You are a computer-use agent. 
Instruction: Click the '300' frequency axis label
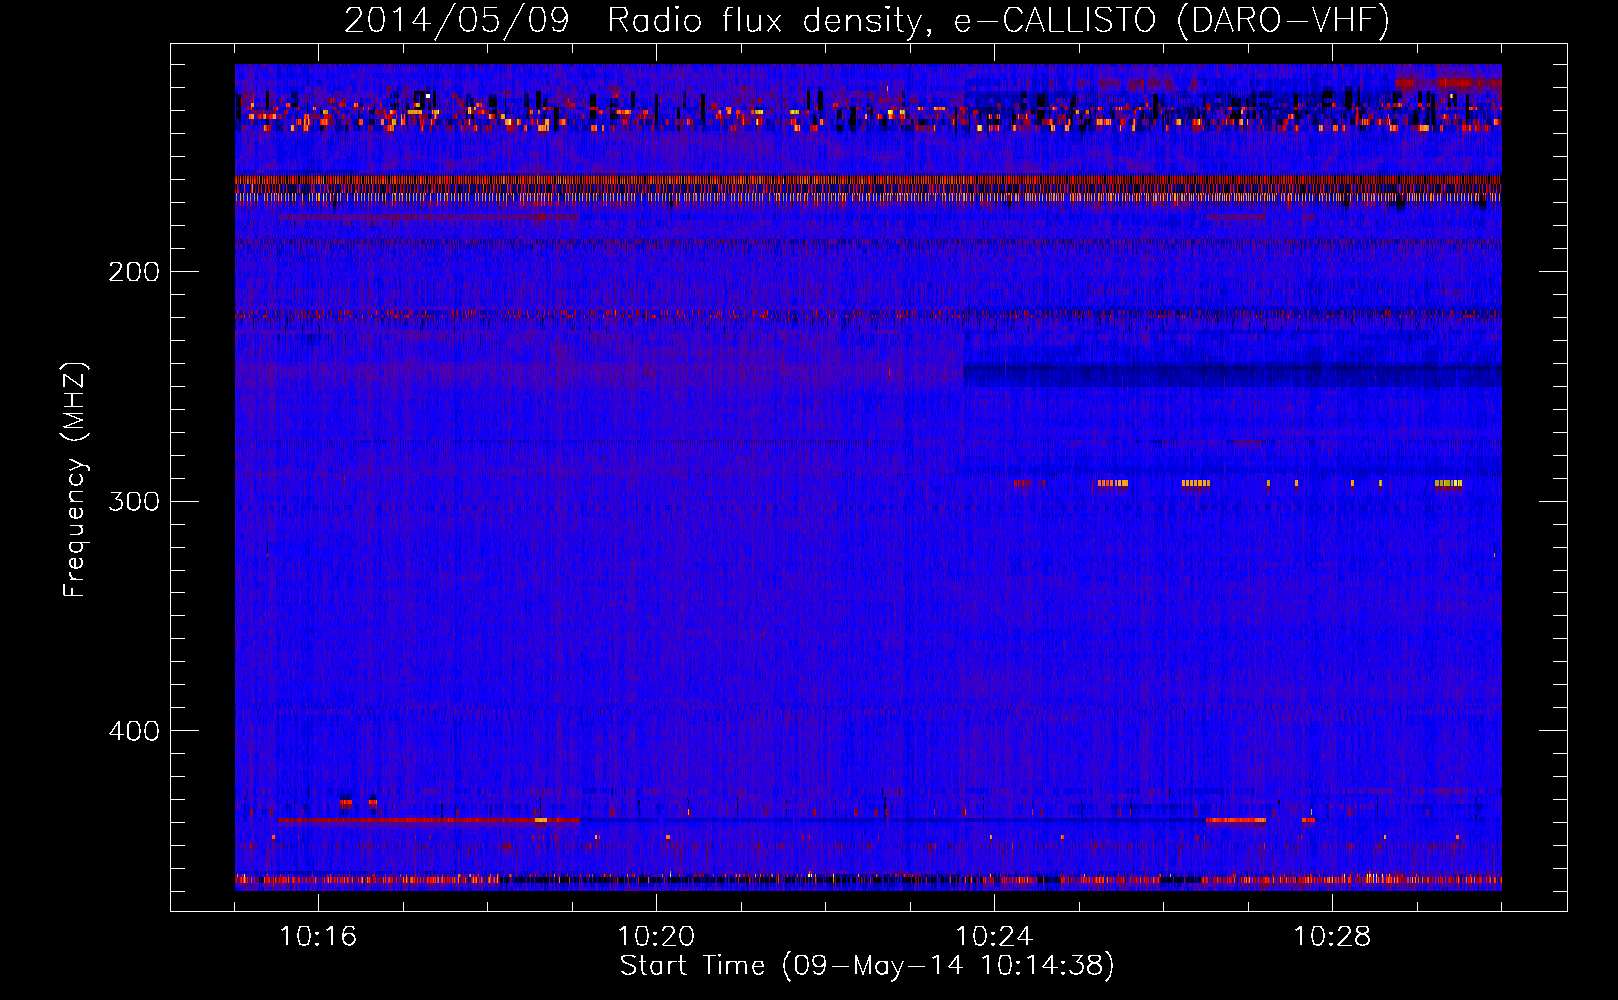(134, 501)
